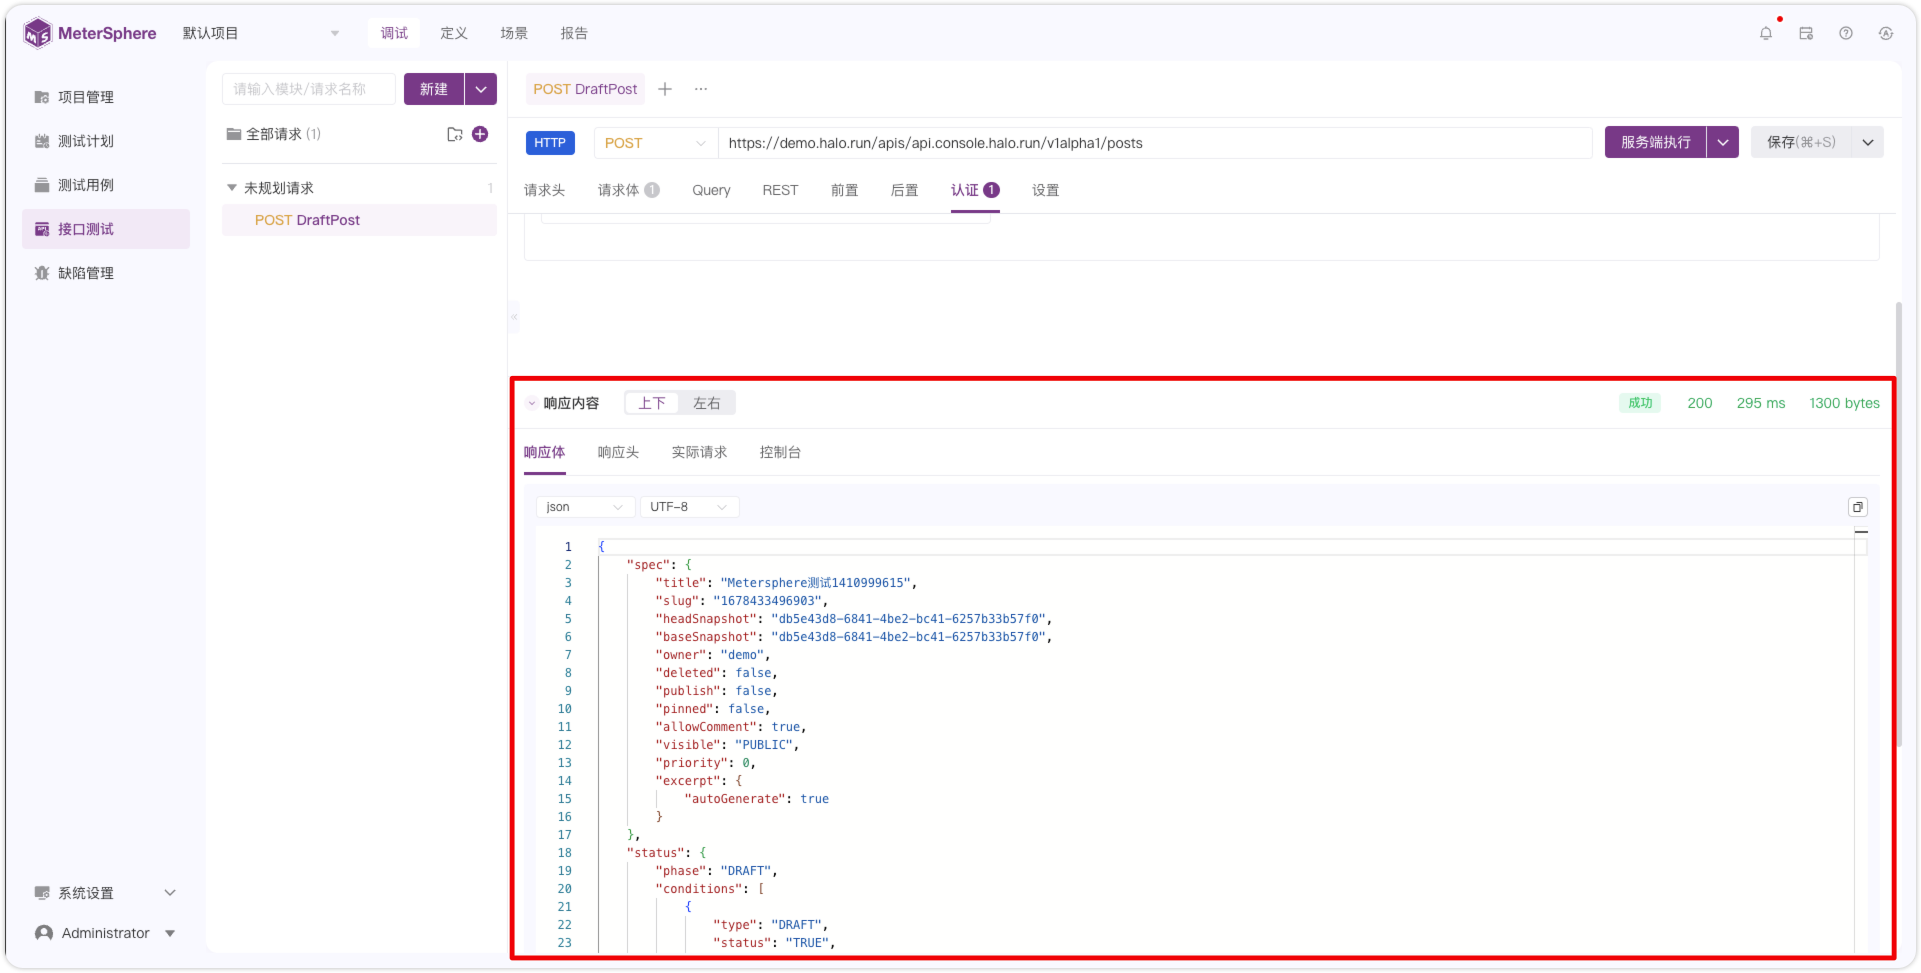Click the HTTP protocol badge
Screen dimensions: 1921x973
tap(550, 143)
